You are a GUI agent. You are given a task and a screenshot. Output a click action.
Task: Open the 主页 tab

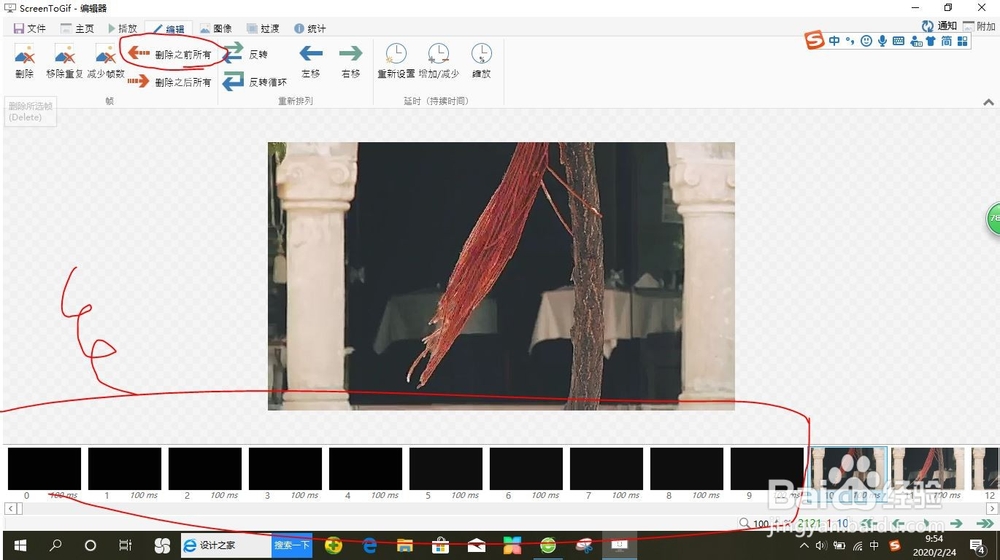tap(77, 28)
